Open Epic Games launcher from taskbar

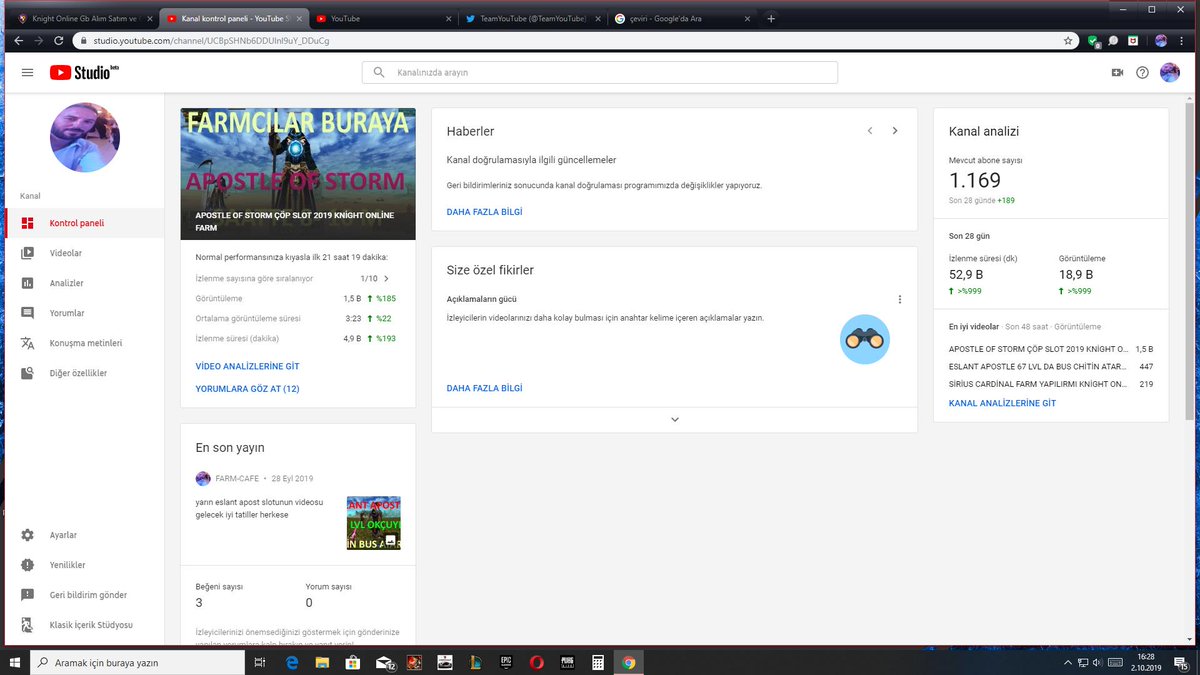(x=506, y=662)
